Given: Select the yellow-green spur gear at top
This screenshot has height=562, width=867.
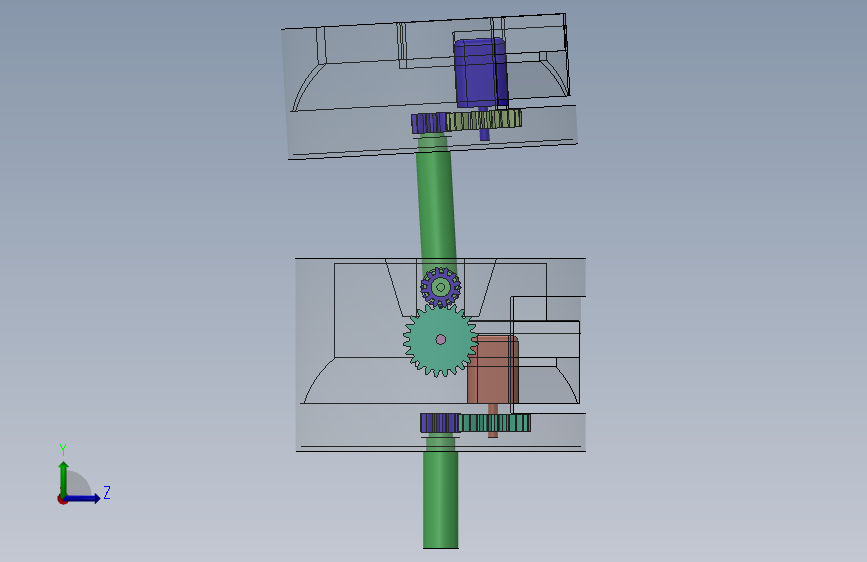Looking at the screenshot, I should (484, 120).
